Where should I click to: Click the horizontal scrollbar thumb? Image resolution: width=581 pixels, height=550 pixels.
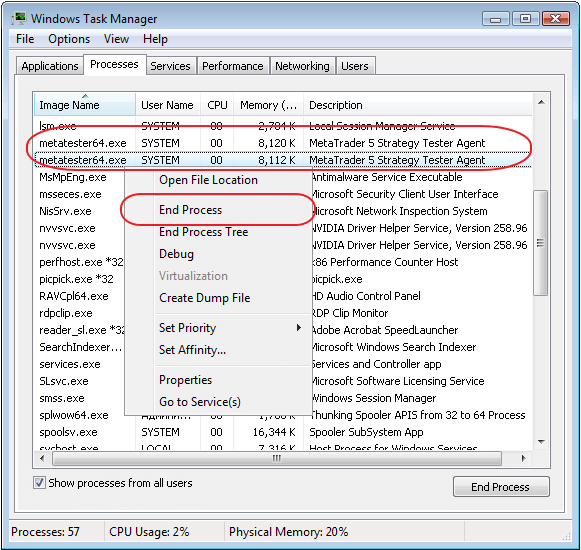pos(277,458)
